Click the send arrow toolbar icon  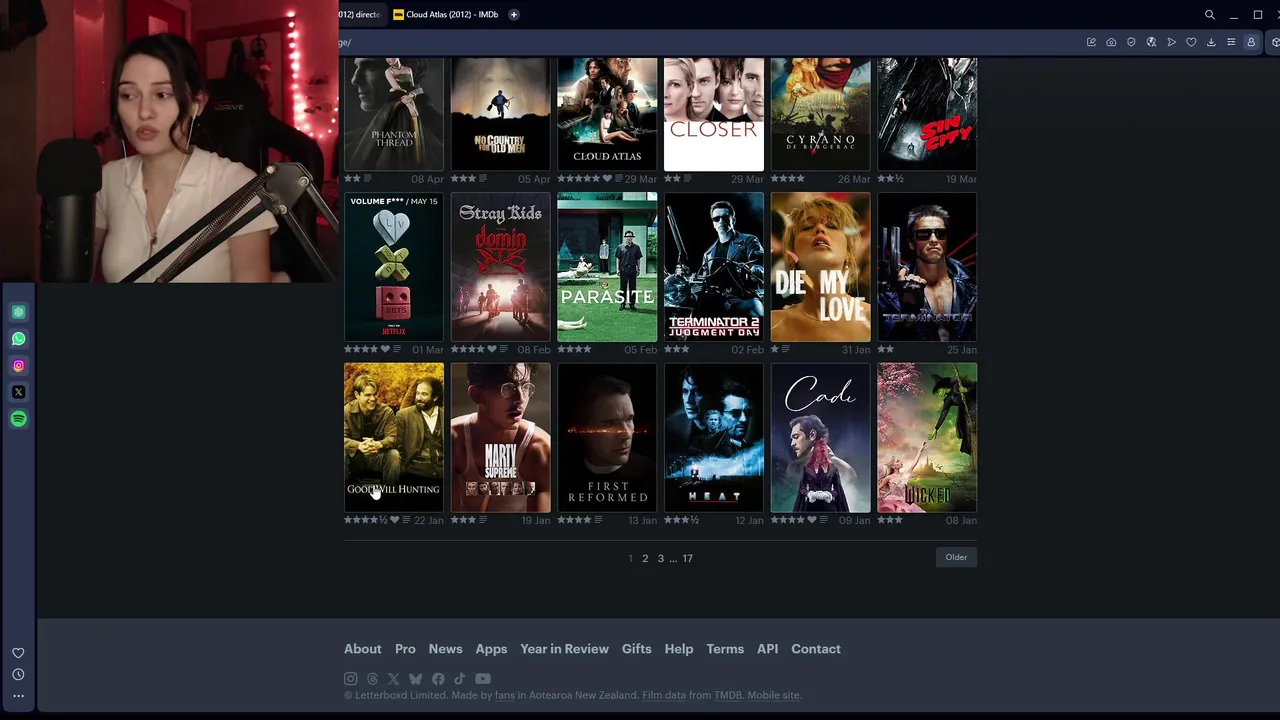click(x=1171, y=42)
